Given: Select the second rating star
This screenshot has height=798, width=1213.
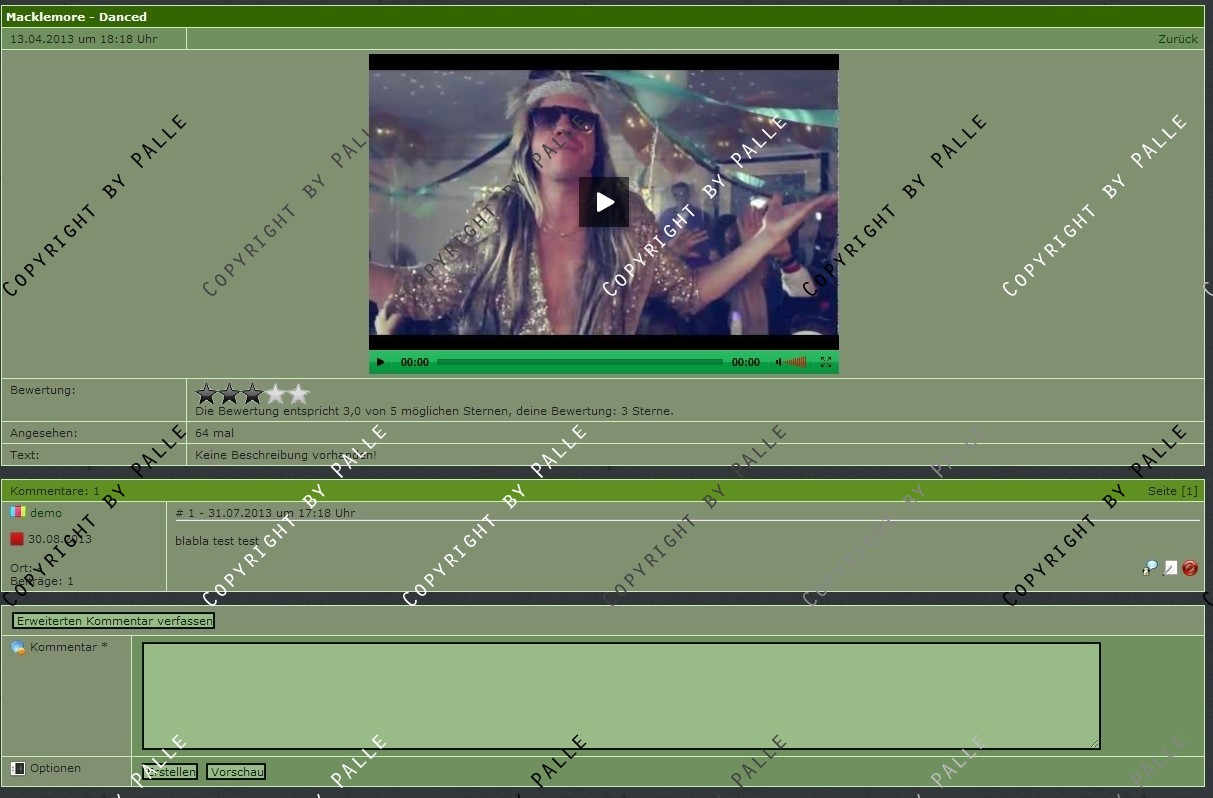Looking at the screenshot, I should [x=230, y=394].
